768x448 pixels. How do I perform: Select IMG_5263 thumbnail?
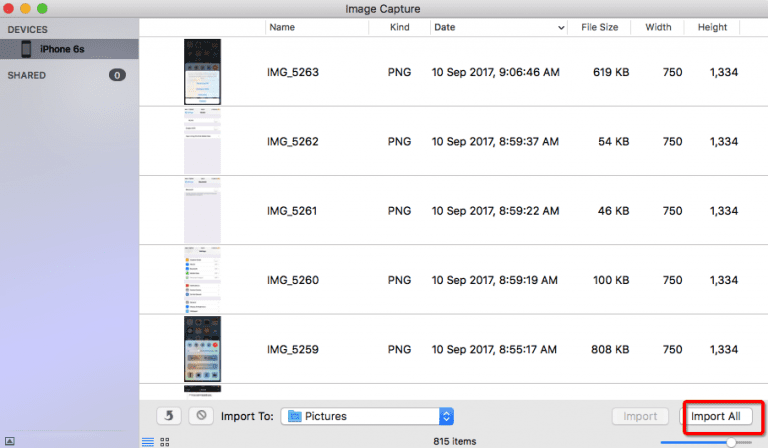click(x=202, y=72)
